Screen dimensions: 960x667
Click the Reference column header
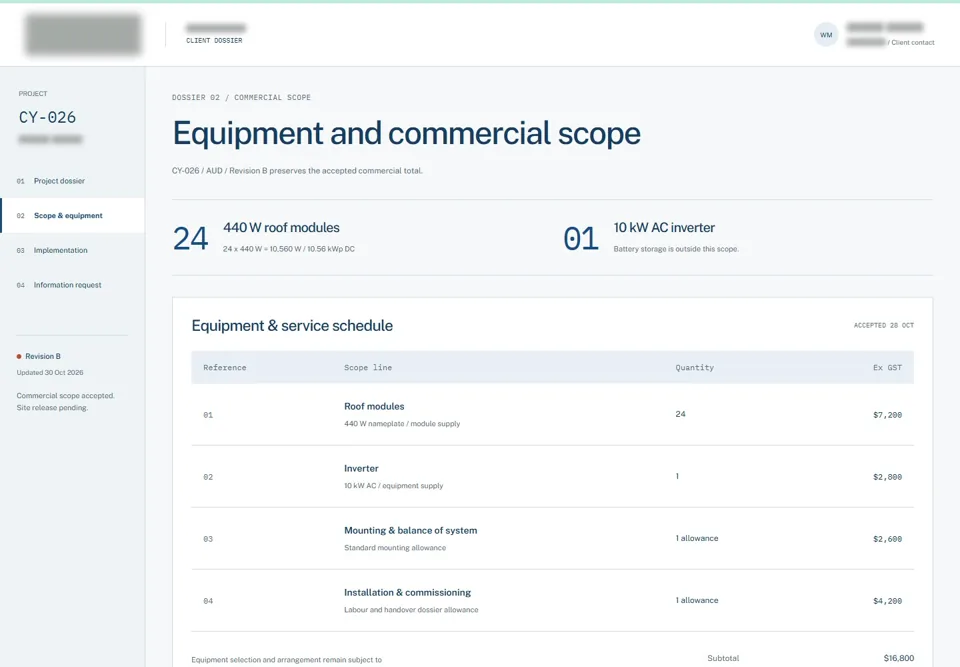(x=225, y=367)
